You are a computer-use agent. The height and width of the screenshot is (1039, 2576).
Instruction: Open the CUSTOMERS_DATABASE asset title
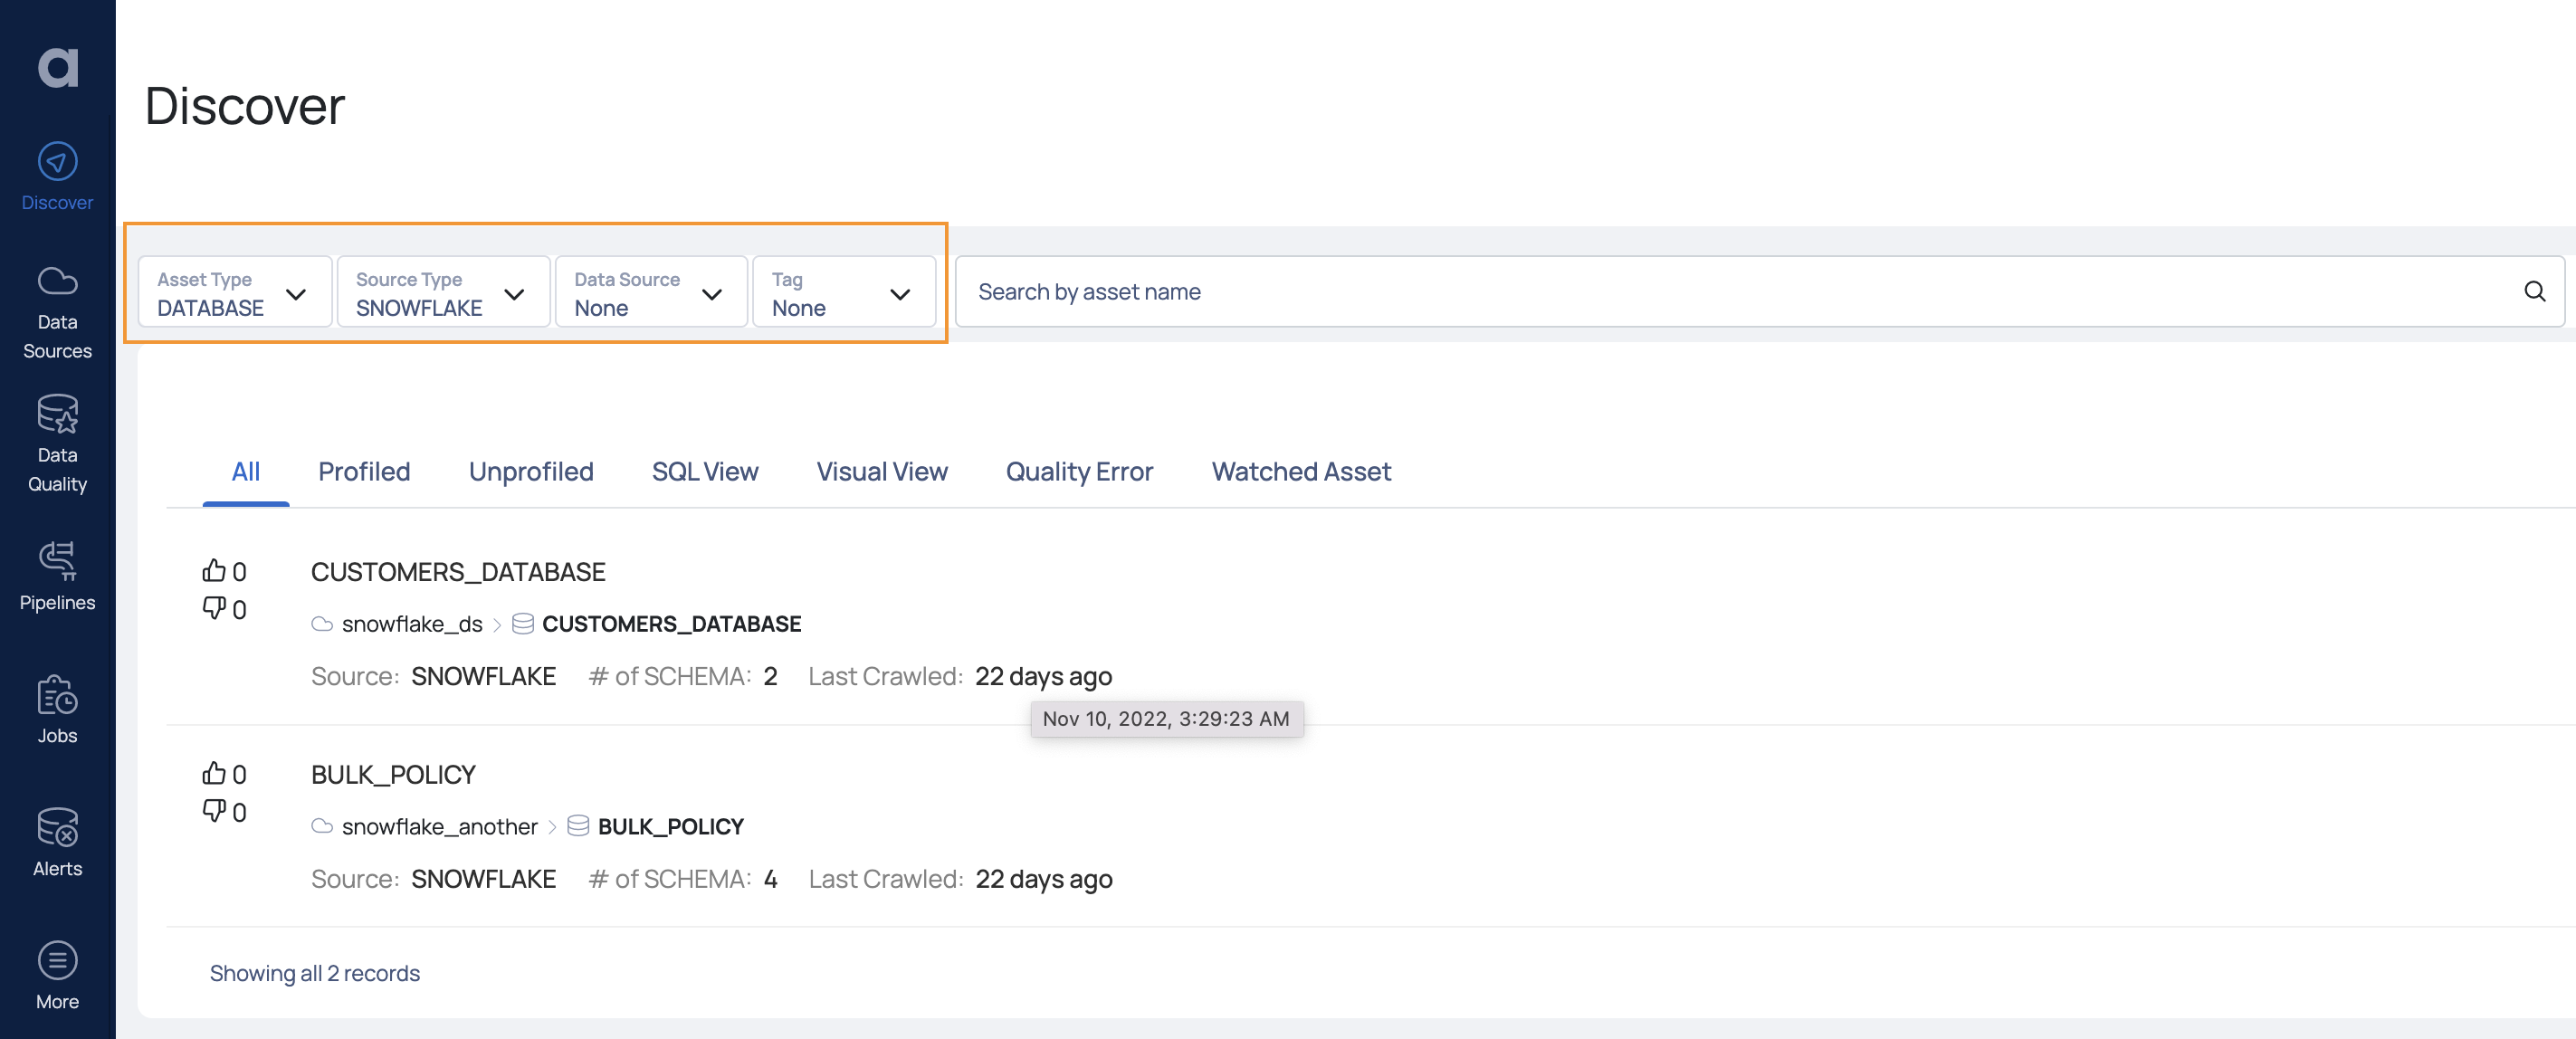458,572
